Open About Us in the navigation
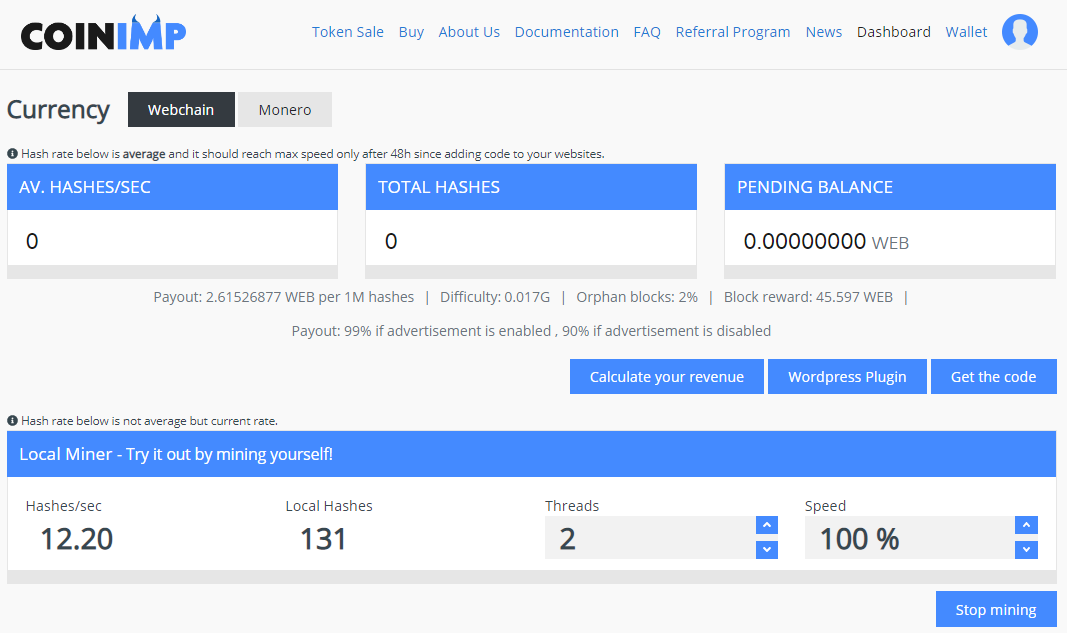1067x633 pixels. point(469,32)
